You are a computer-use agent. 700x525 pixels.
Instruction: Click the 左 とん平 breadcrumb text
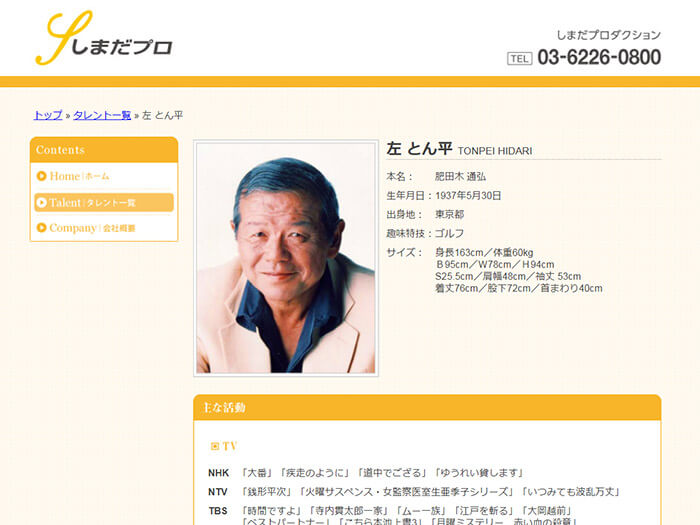162,115
